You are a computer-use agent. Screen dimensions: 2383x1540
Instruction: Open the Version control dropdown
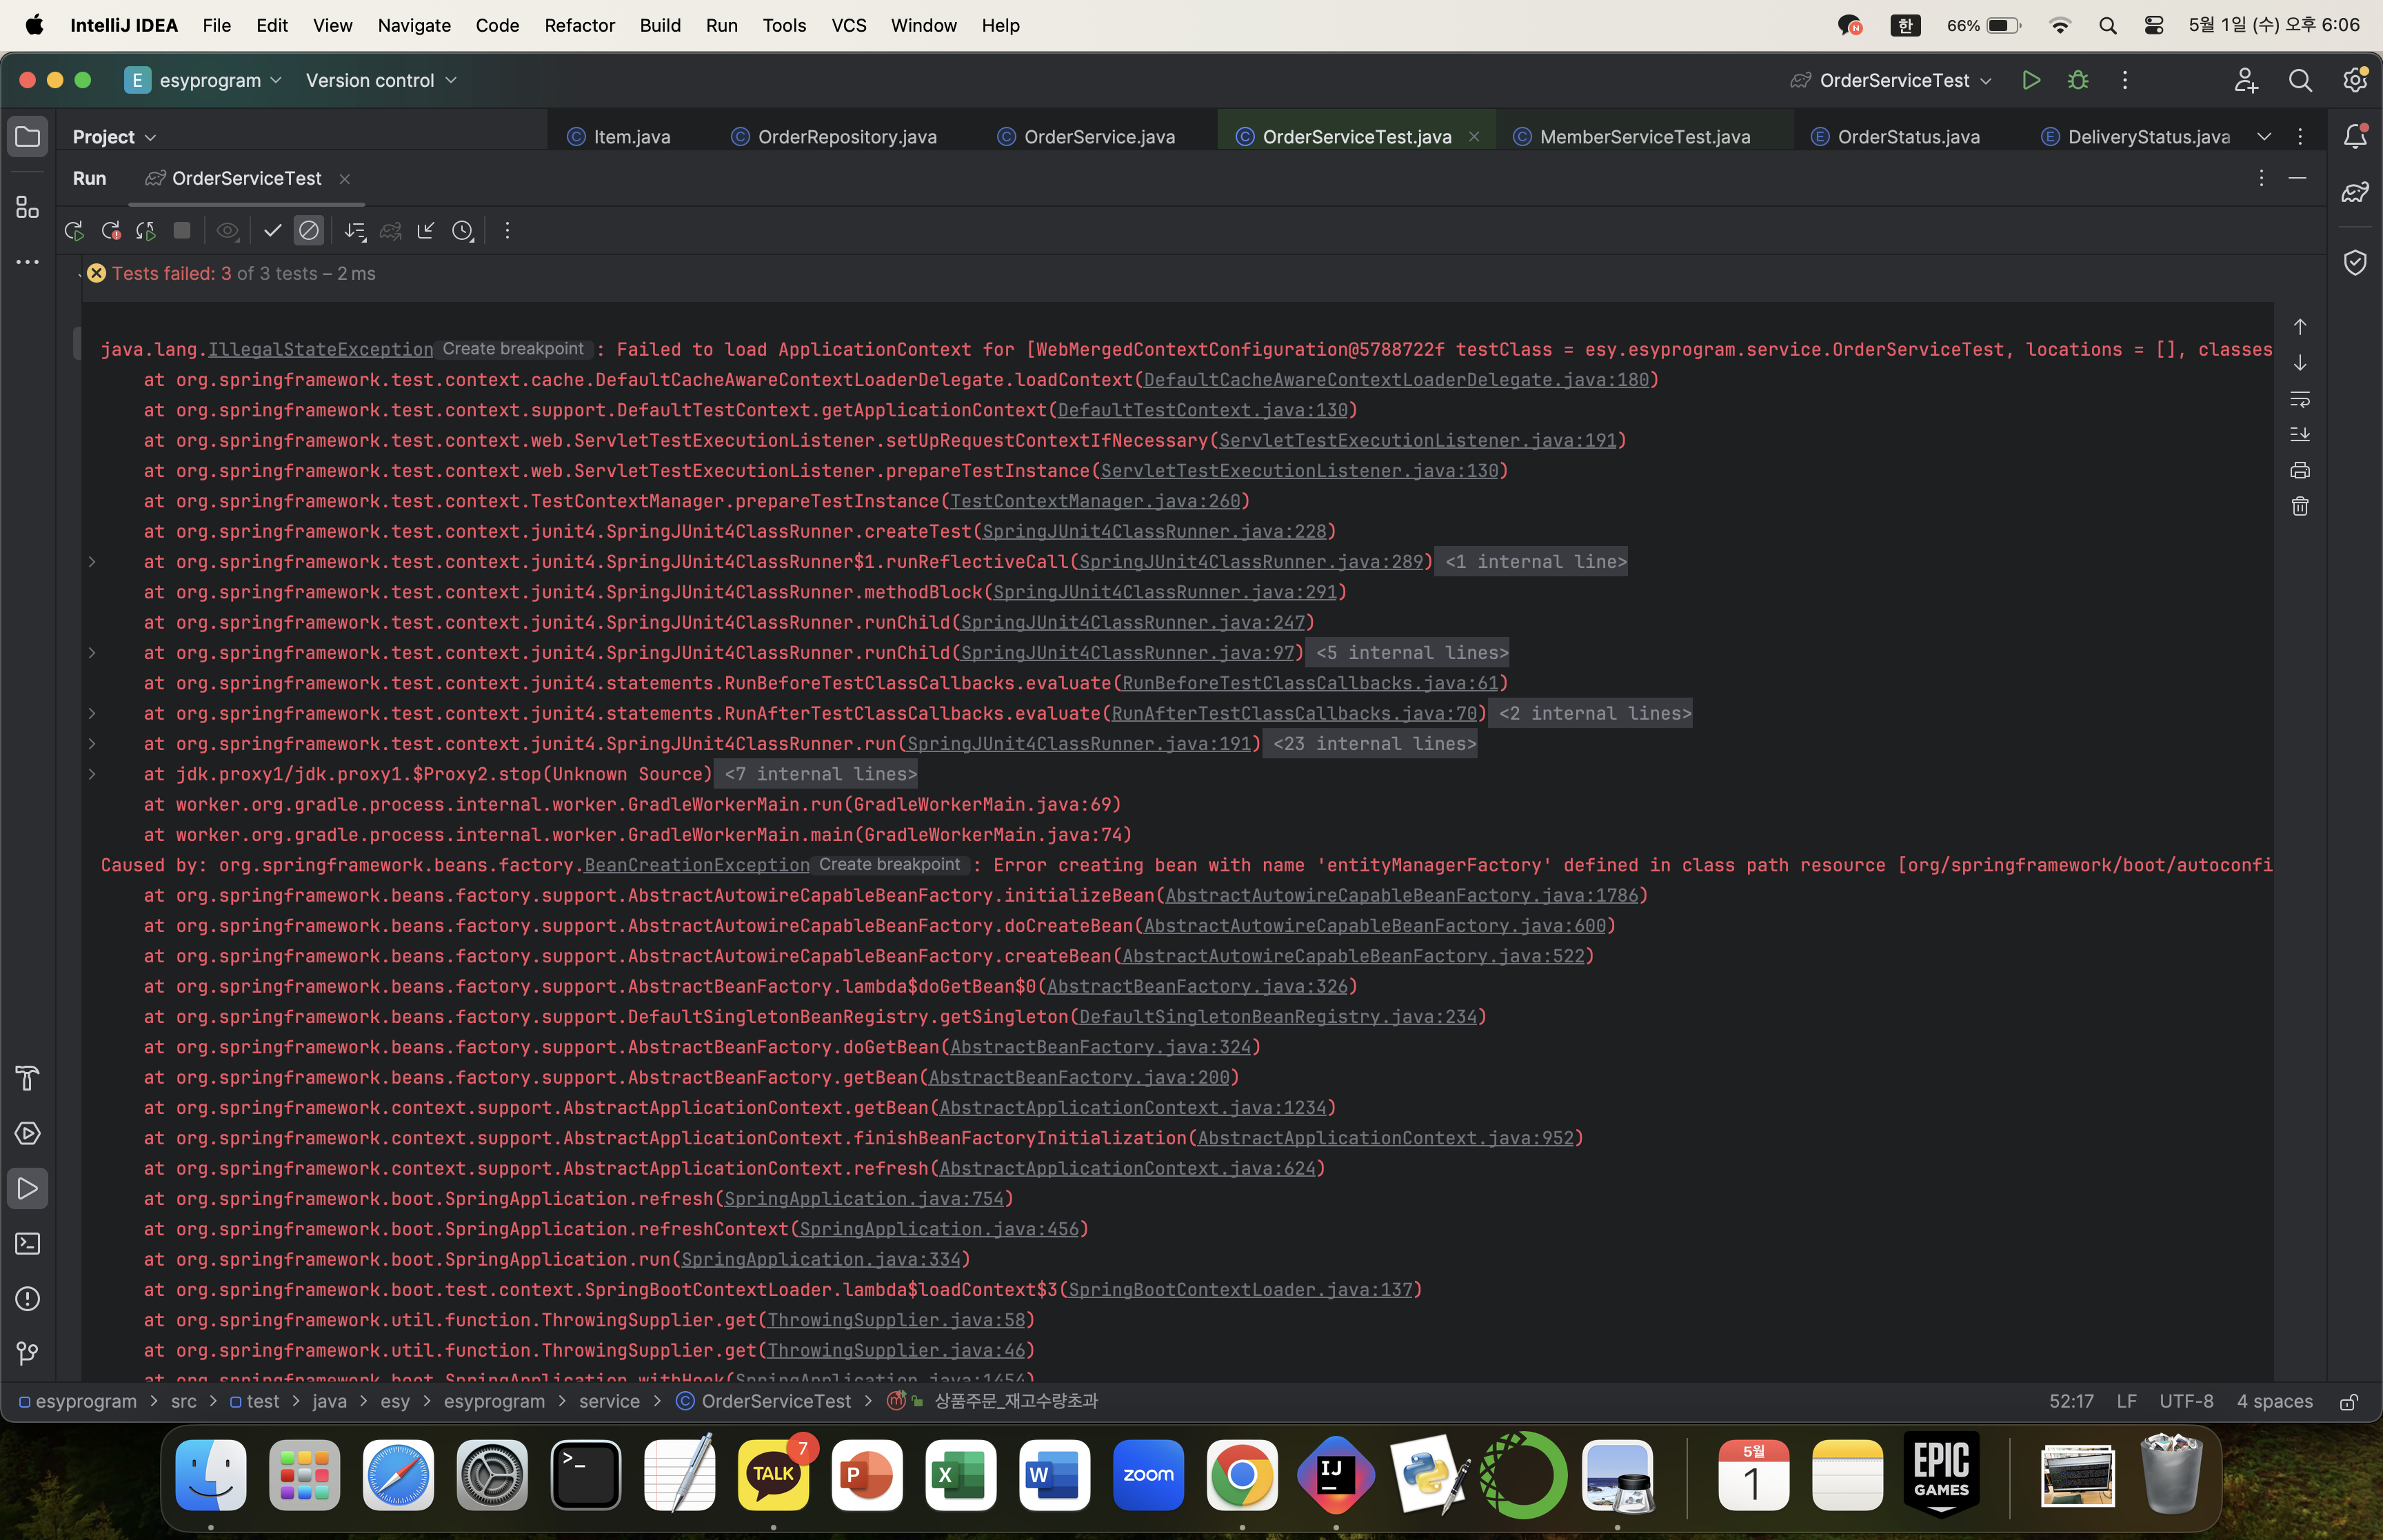(381, 80)
